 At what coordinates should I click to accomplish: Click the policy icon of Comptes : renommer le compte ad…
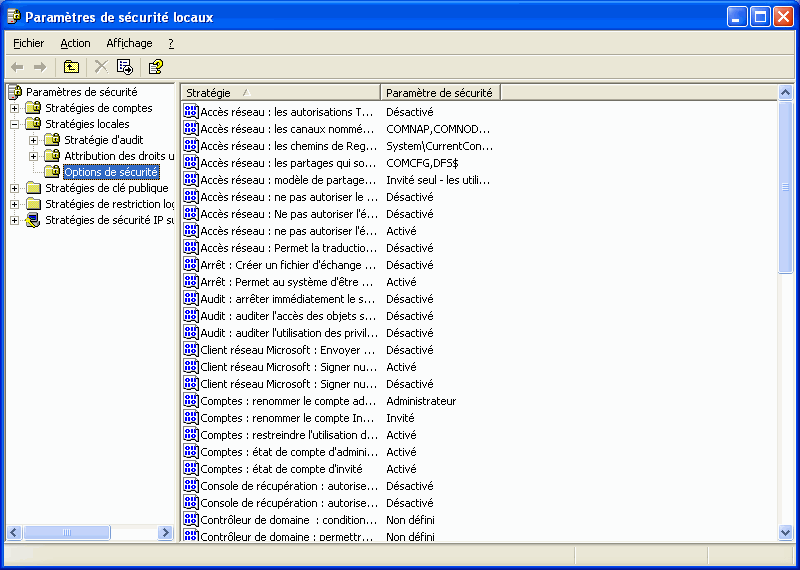(x=191, y=401)
